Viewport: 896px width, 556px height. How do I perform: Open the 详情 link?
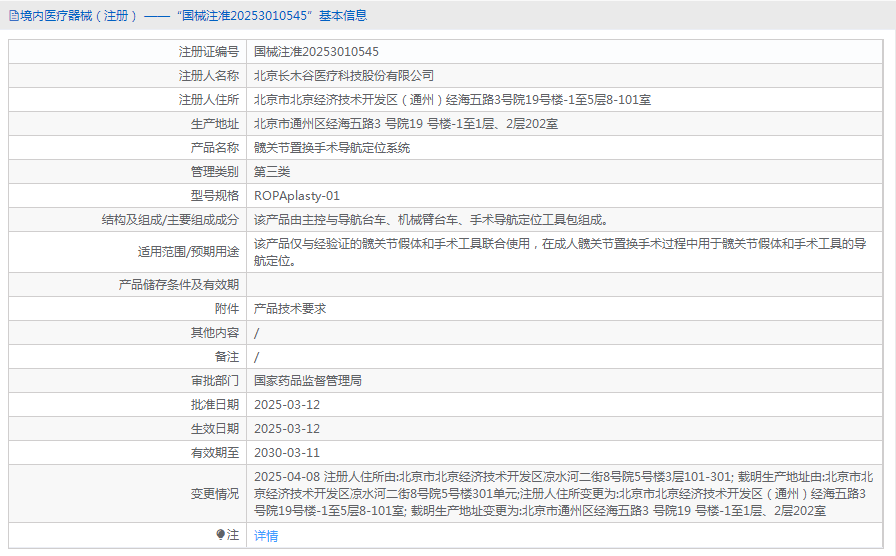266,535
